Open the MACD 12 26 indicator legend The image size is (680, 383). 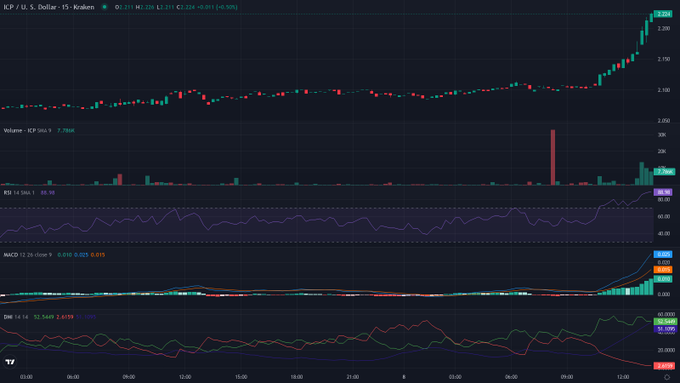pyautogui.click(x=28, y=255)
